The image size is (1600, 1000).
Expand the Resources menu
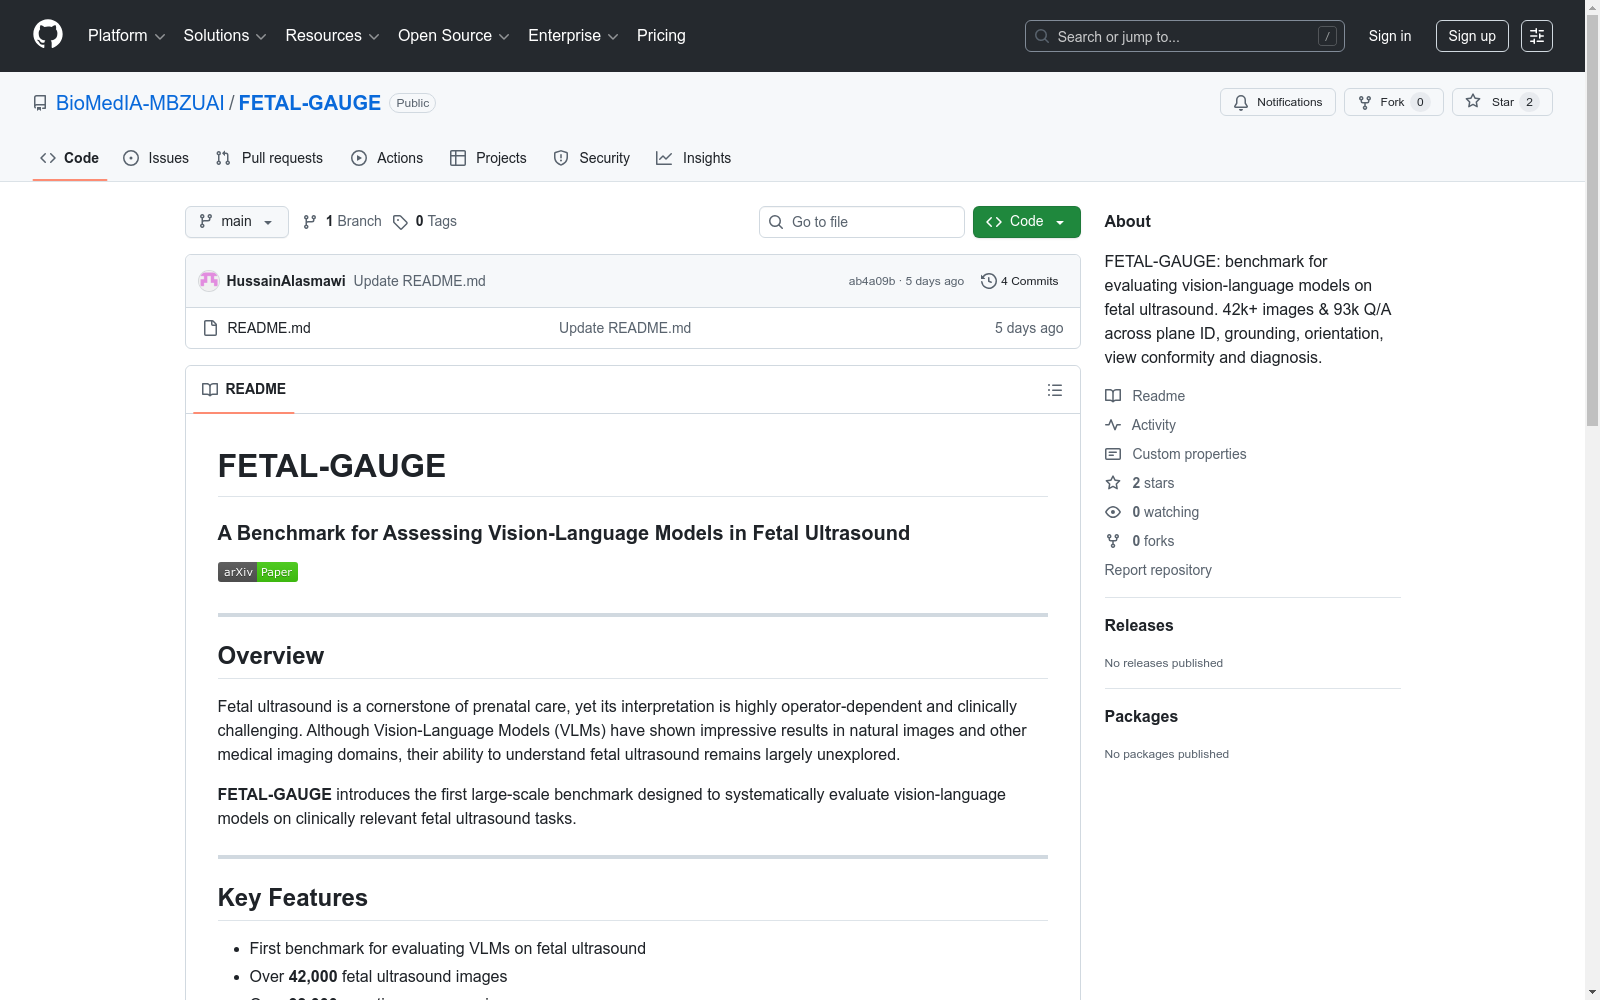pyautogui.click(x=332, y=36)
